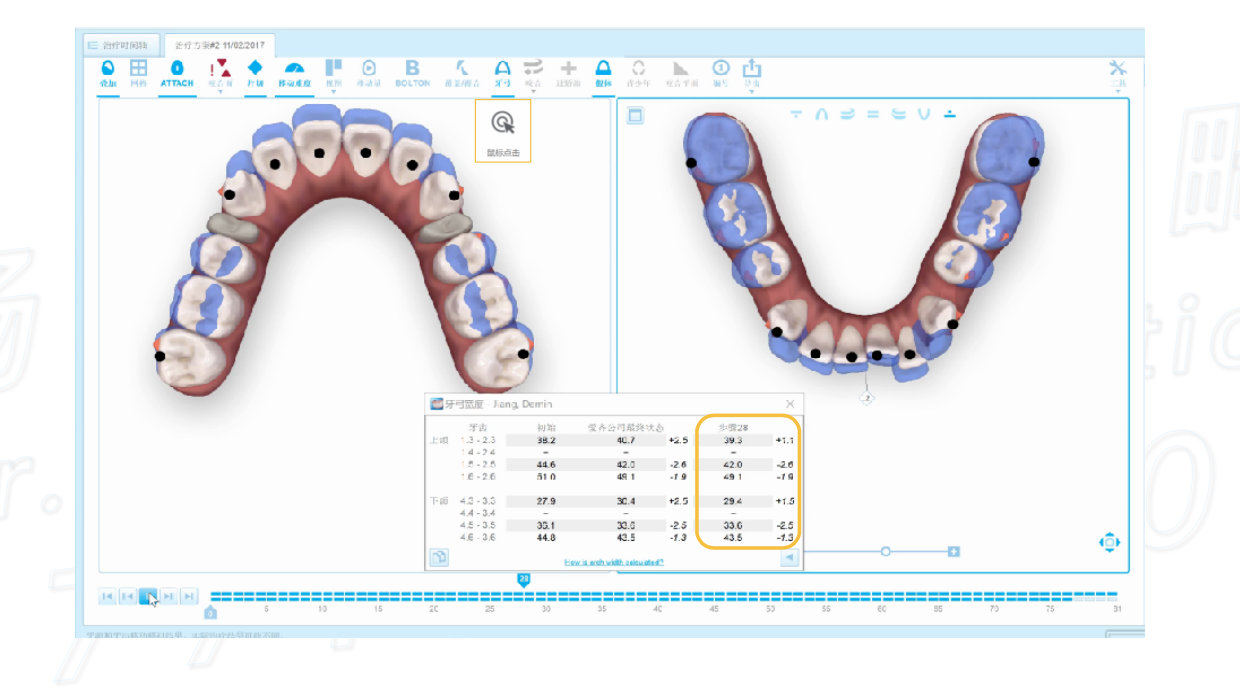Viewport: 1240px width, 700px height.
Task: Copy arch width table using copy icon
Action: pyautogui.click(x=439, y=558)
